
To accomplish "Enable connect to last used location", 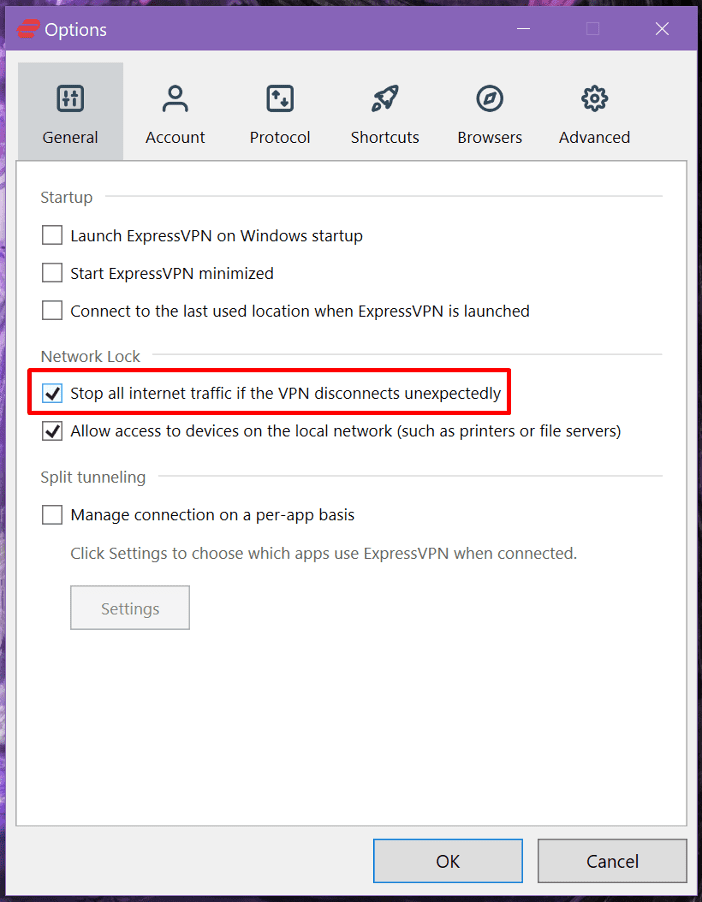I will click(x=52, y=311).
